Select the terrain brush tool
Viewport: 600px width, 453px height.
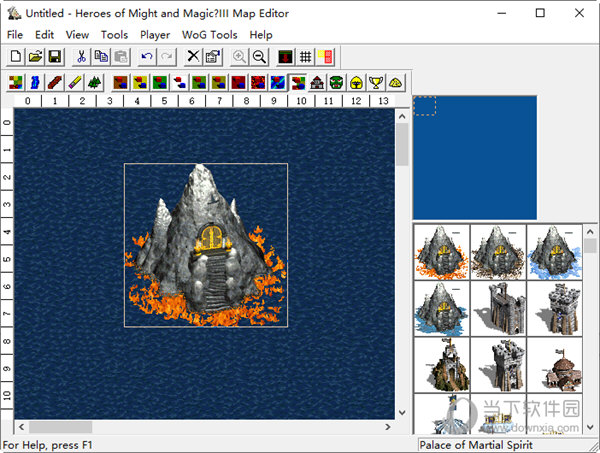(x=16, y=82)
